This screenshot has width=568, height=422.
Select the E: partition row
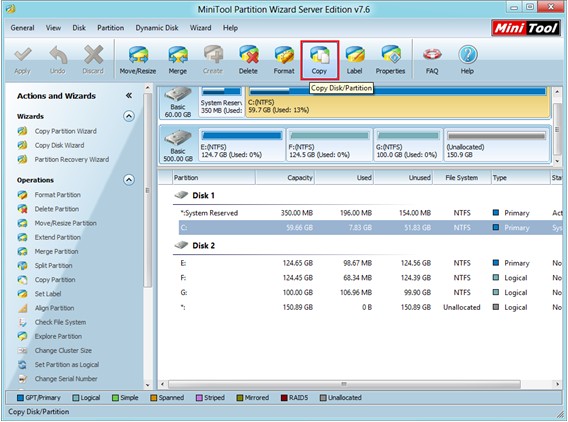(370, 263)
